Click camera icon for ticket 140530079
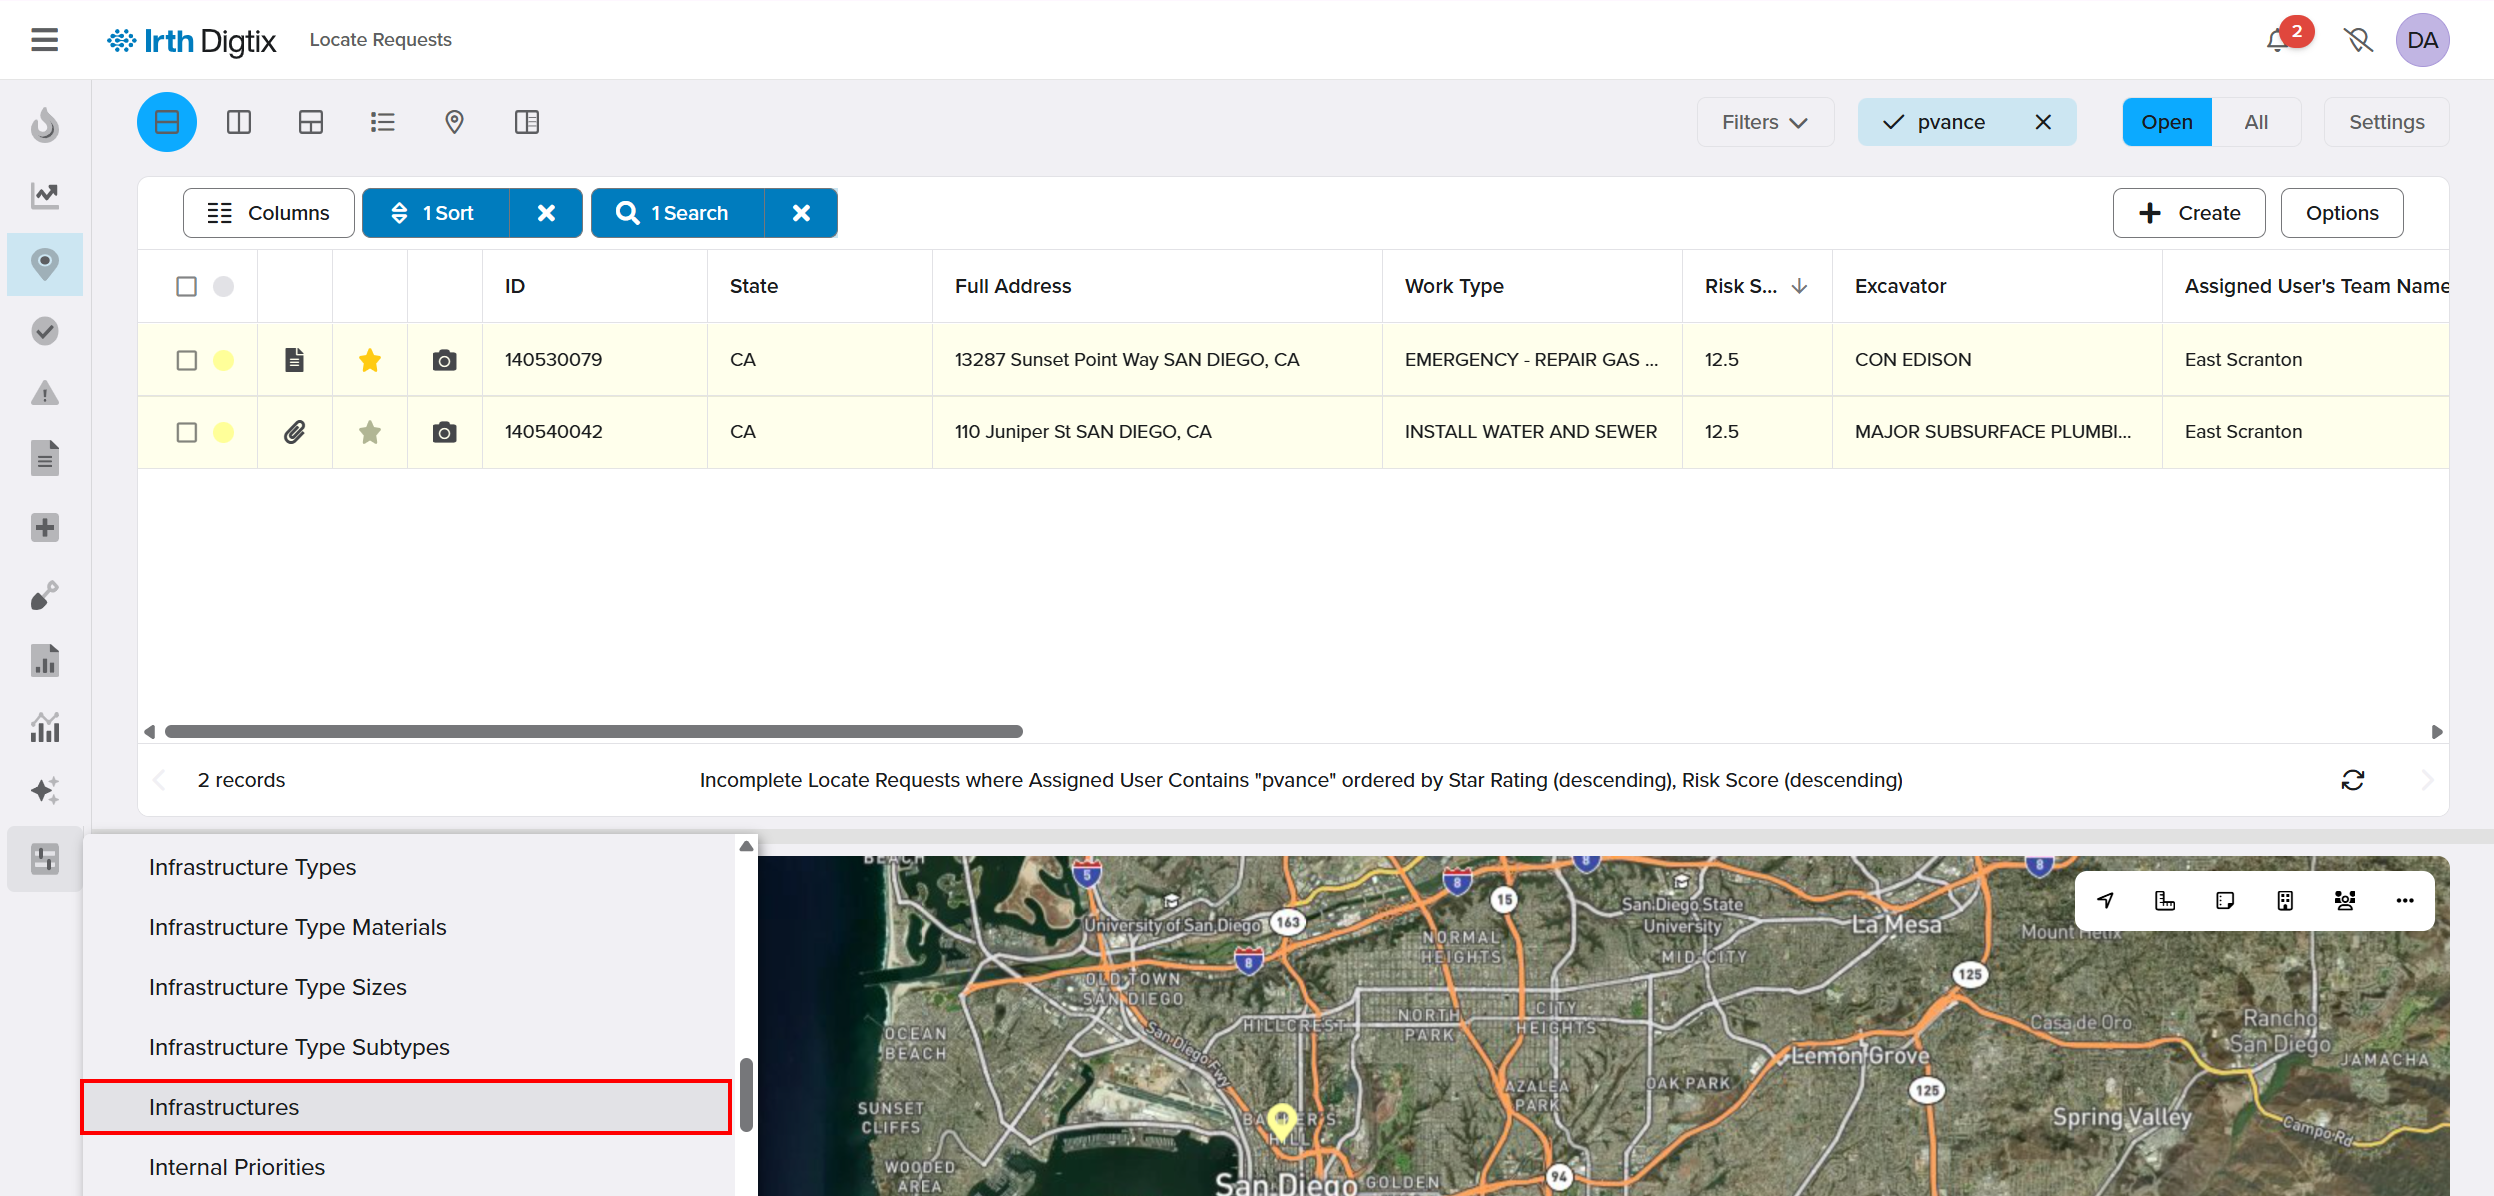The width and height of the screenshot is (2494, 1196). click(x=444, y=360)
